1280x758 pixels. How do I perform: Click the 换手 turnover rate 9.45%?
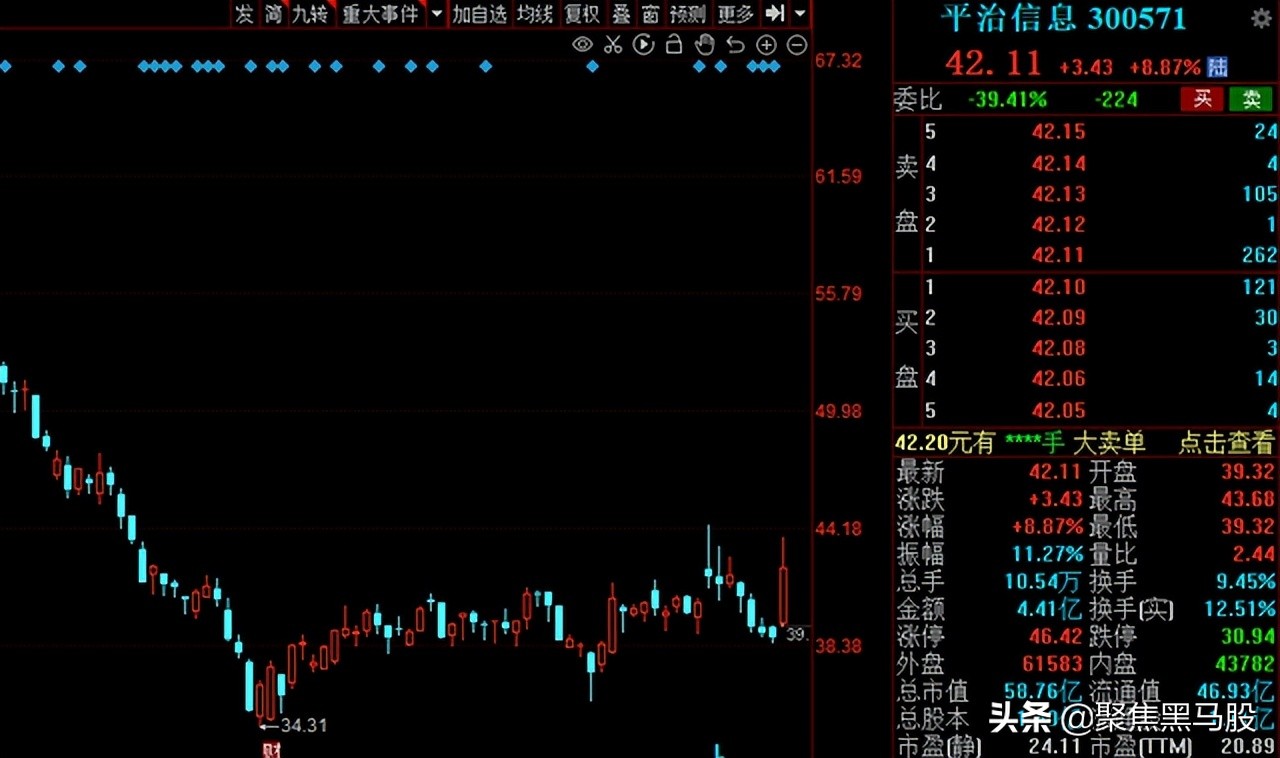pyautogui.click(x=1244, y=581)
